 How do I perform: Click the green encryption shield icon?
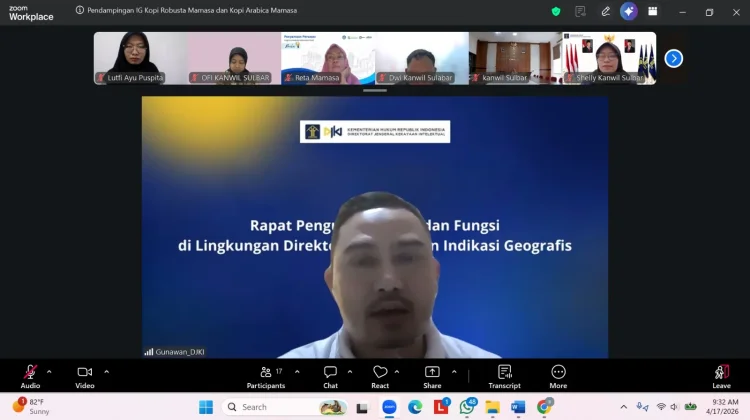click(x=556, y=11)
